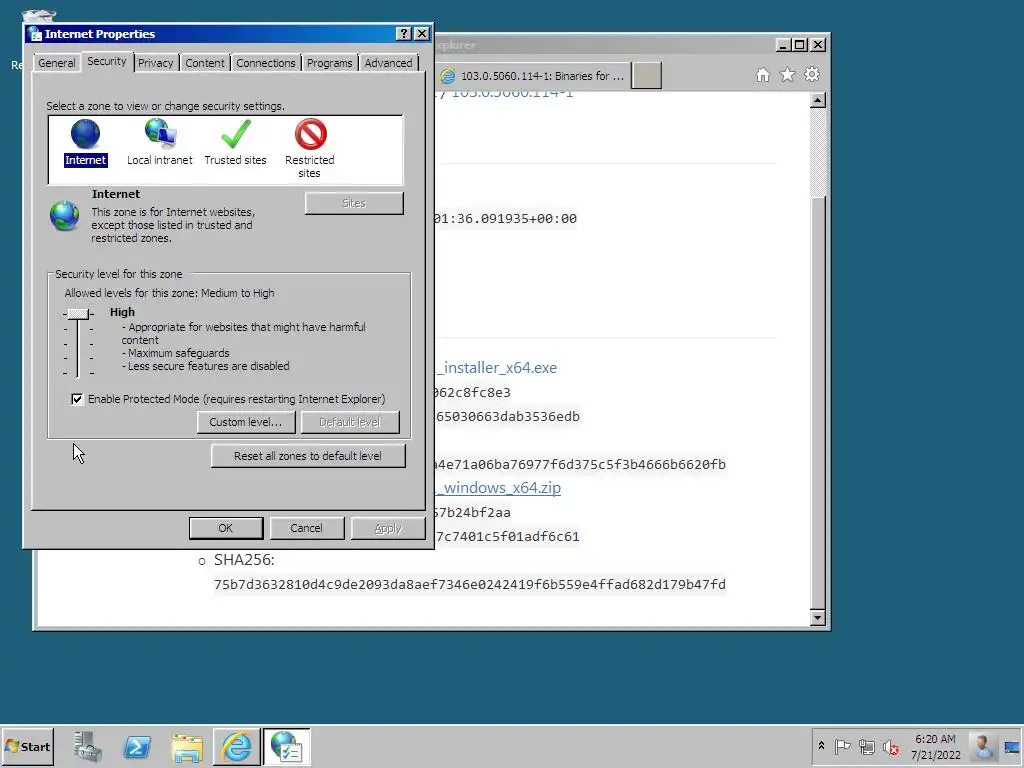Viewport: 1024px width, 768px height.
Task: Click the installer_x64.exe download link
Action: point(496,368)
